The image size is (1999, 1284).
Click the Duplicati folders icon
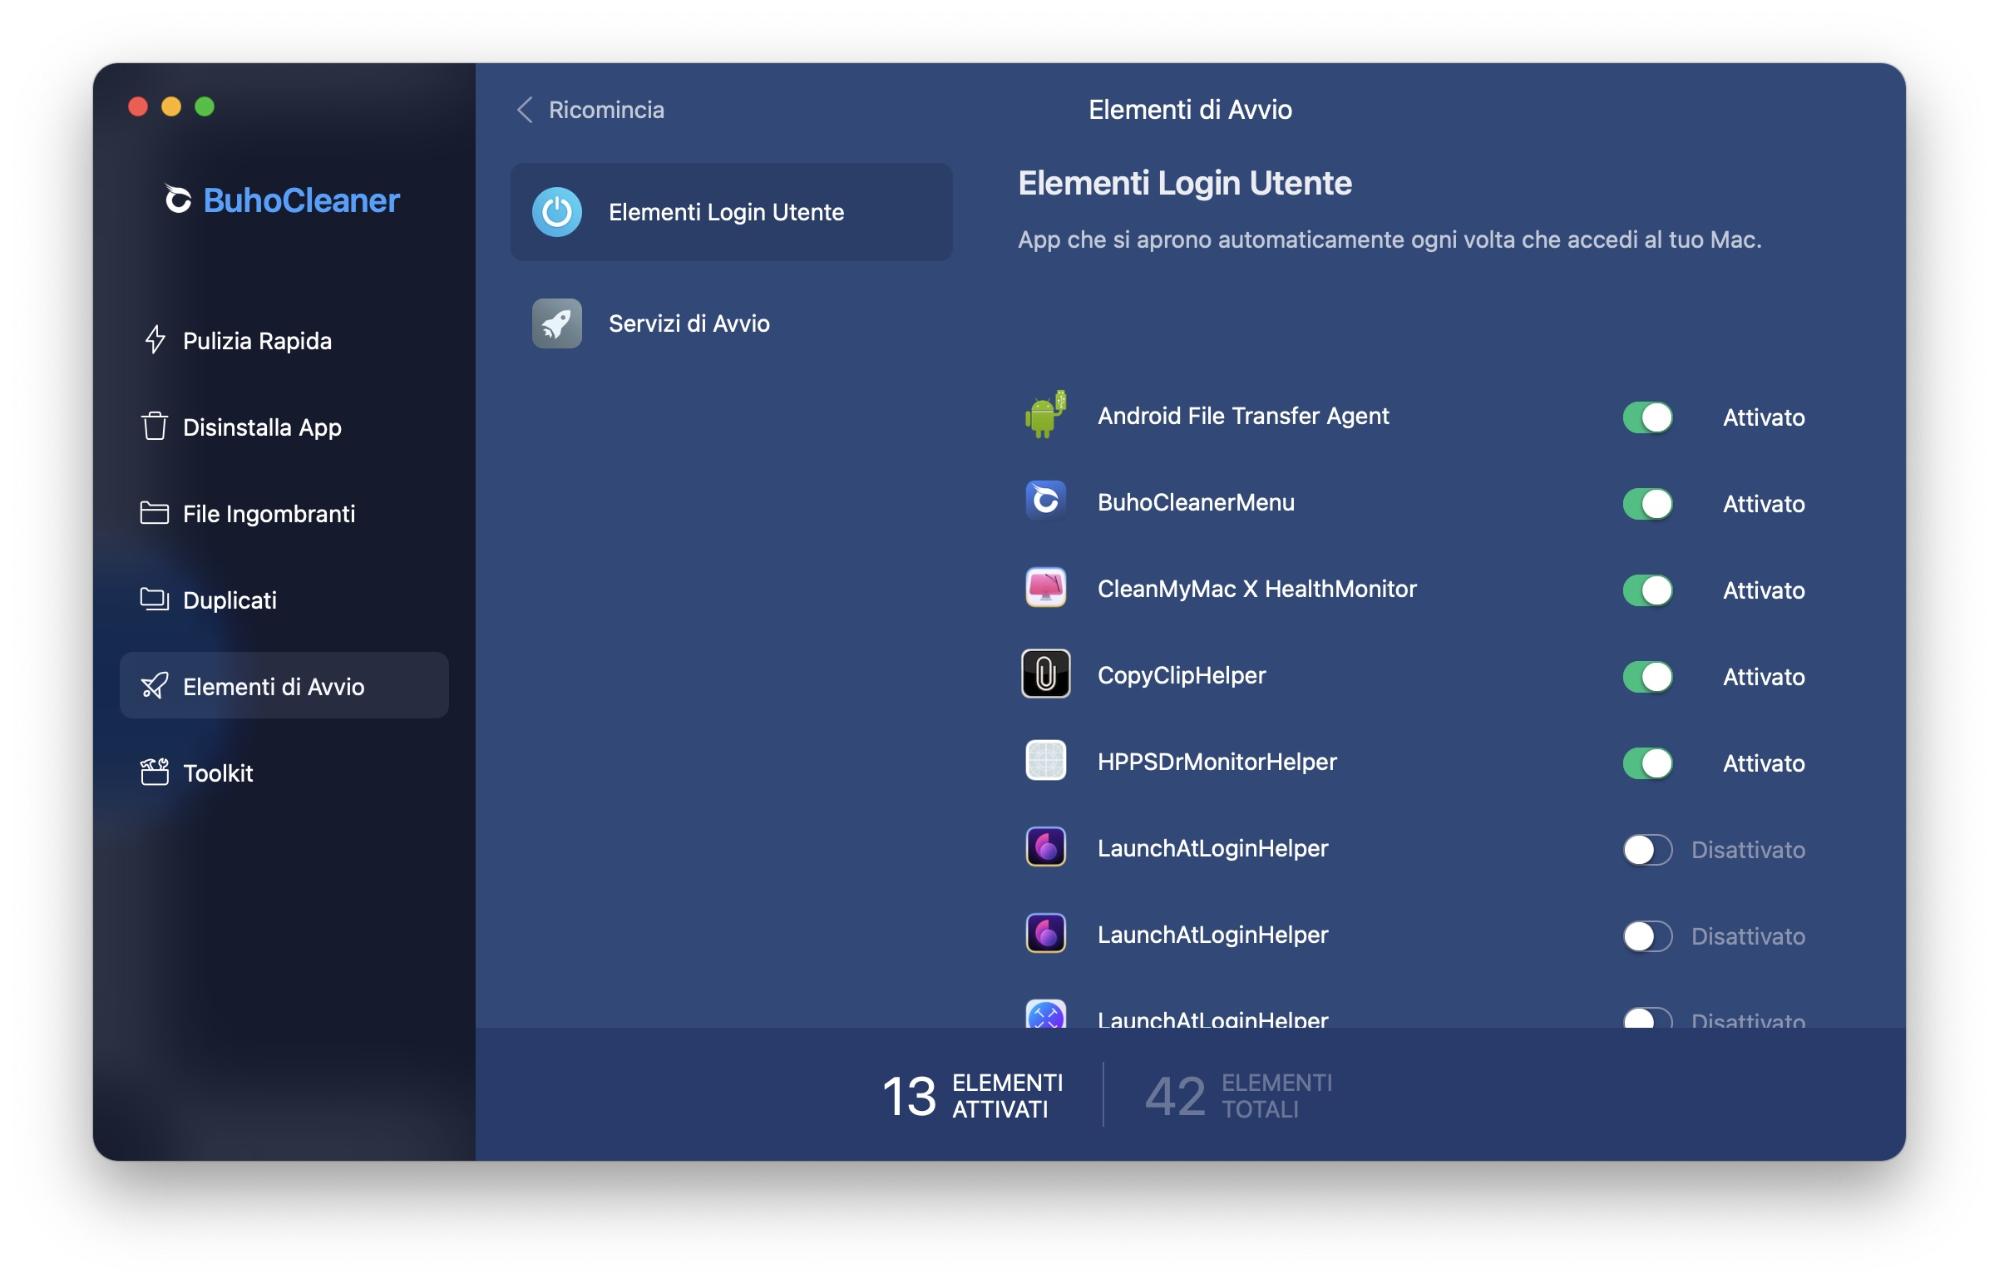coord(154,599)
